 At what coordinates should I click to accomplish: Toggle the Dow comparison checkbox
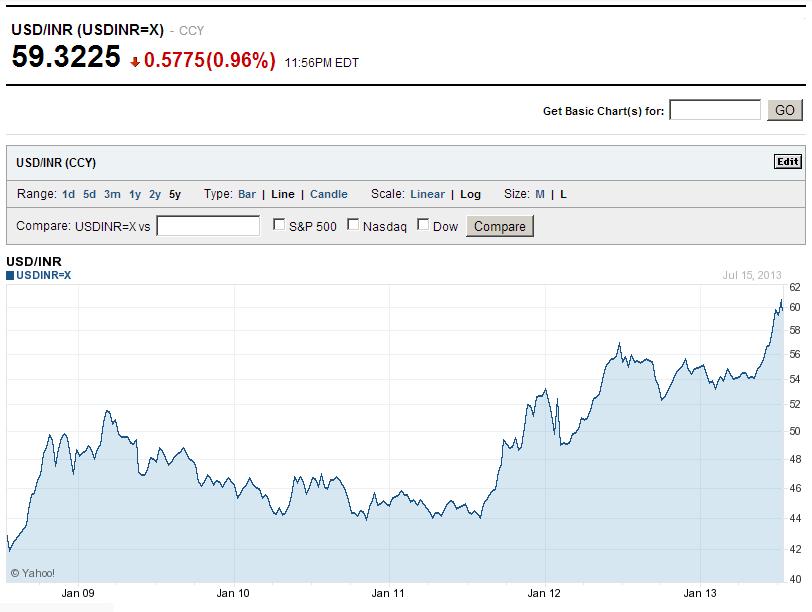(x=423, y=225)
